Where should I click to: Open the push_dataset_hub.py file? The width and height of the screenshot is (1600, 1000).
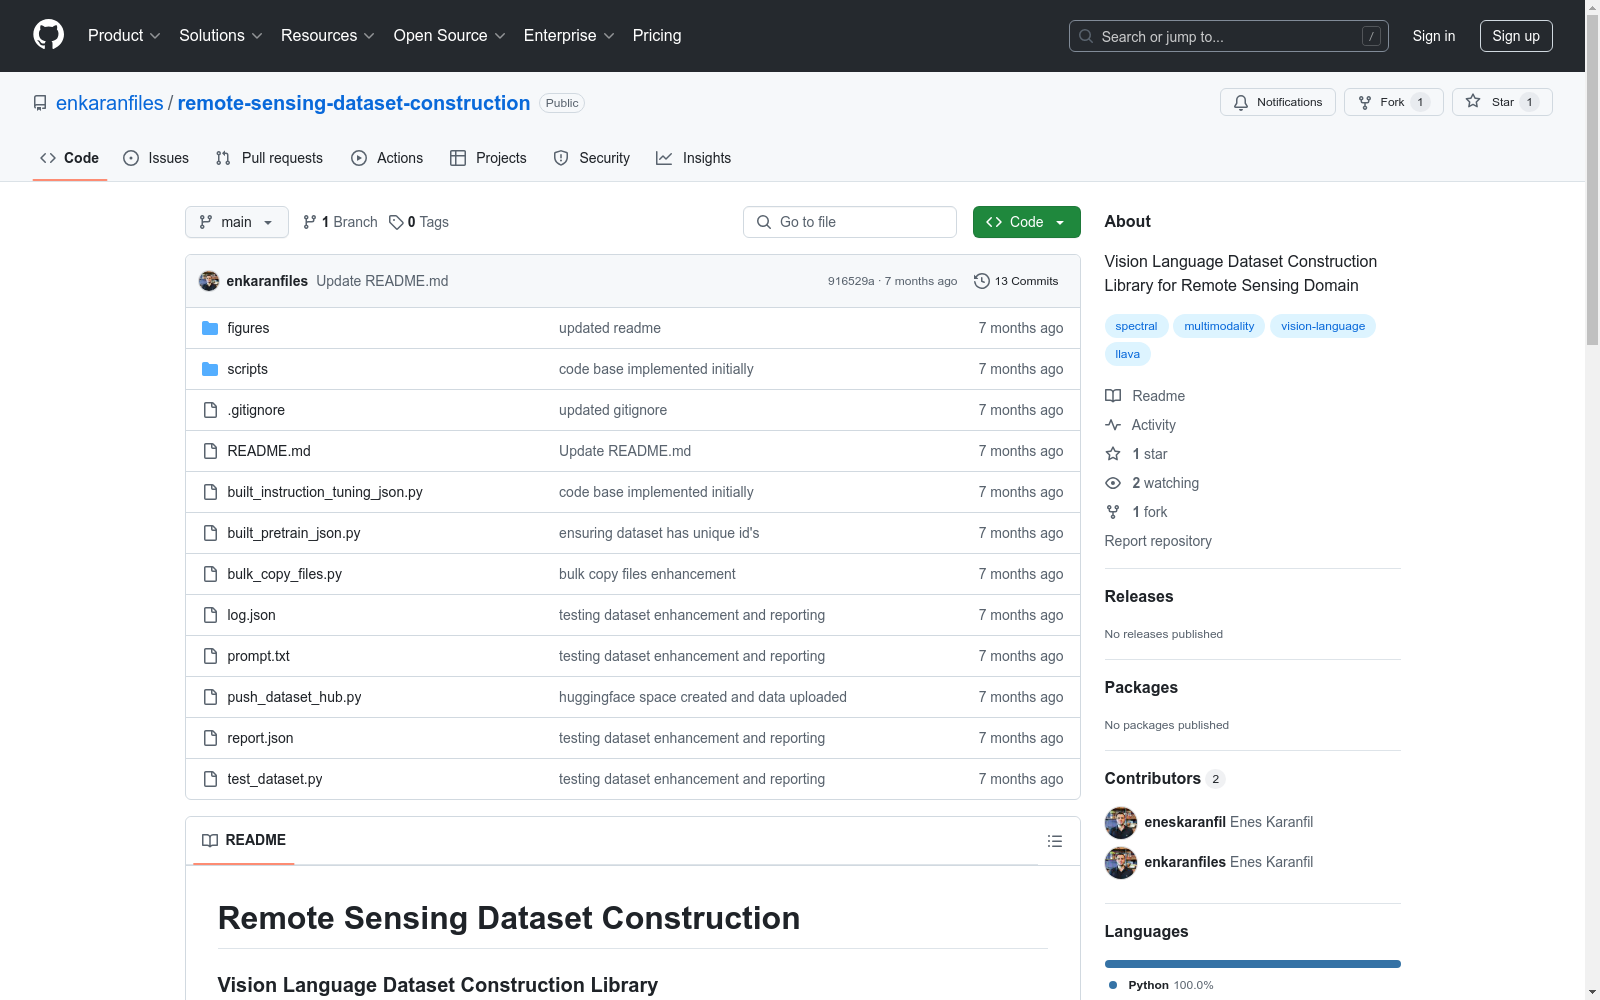pyautogui.click(x=294, y=697)
